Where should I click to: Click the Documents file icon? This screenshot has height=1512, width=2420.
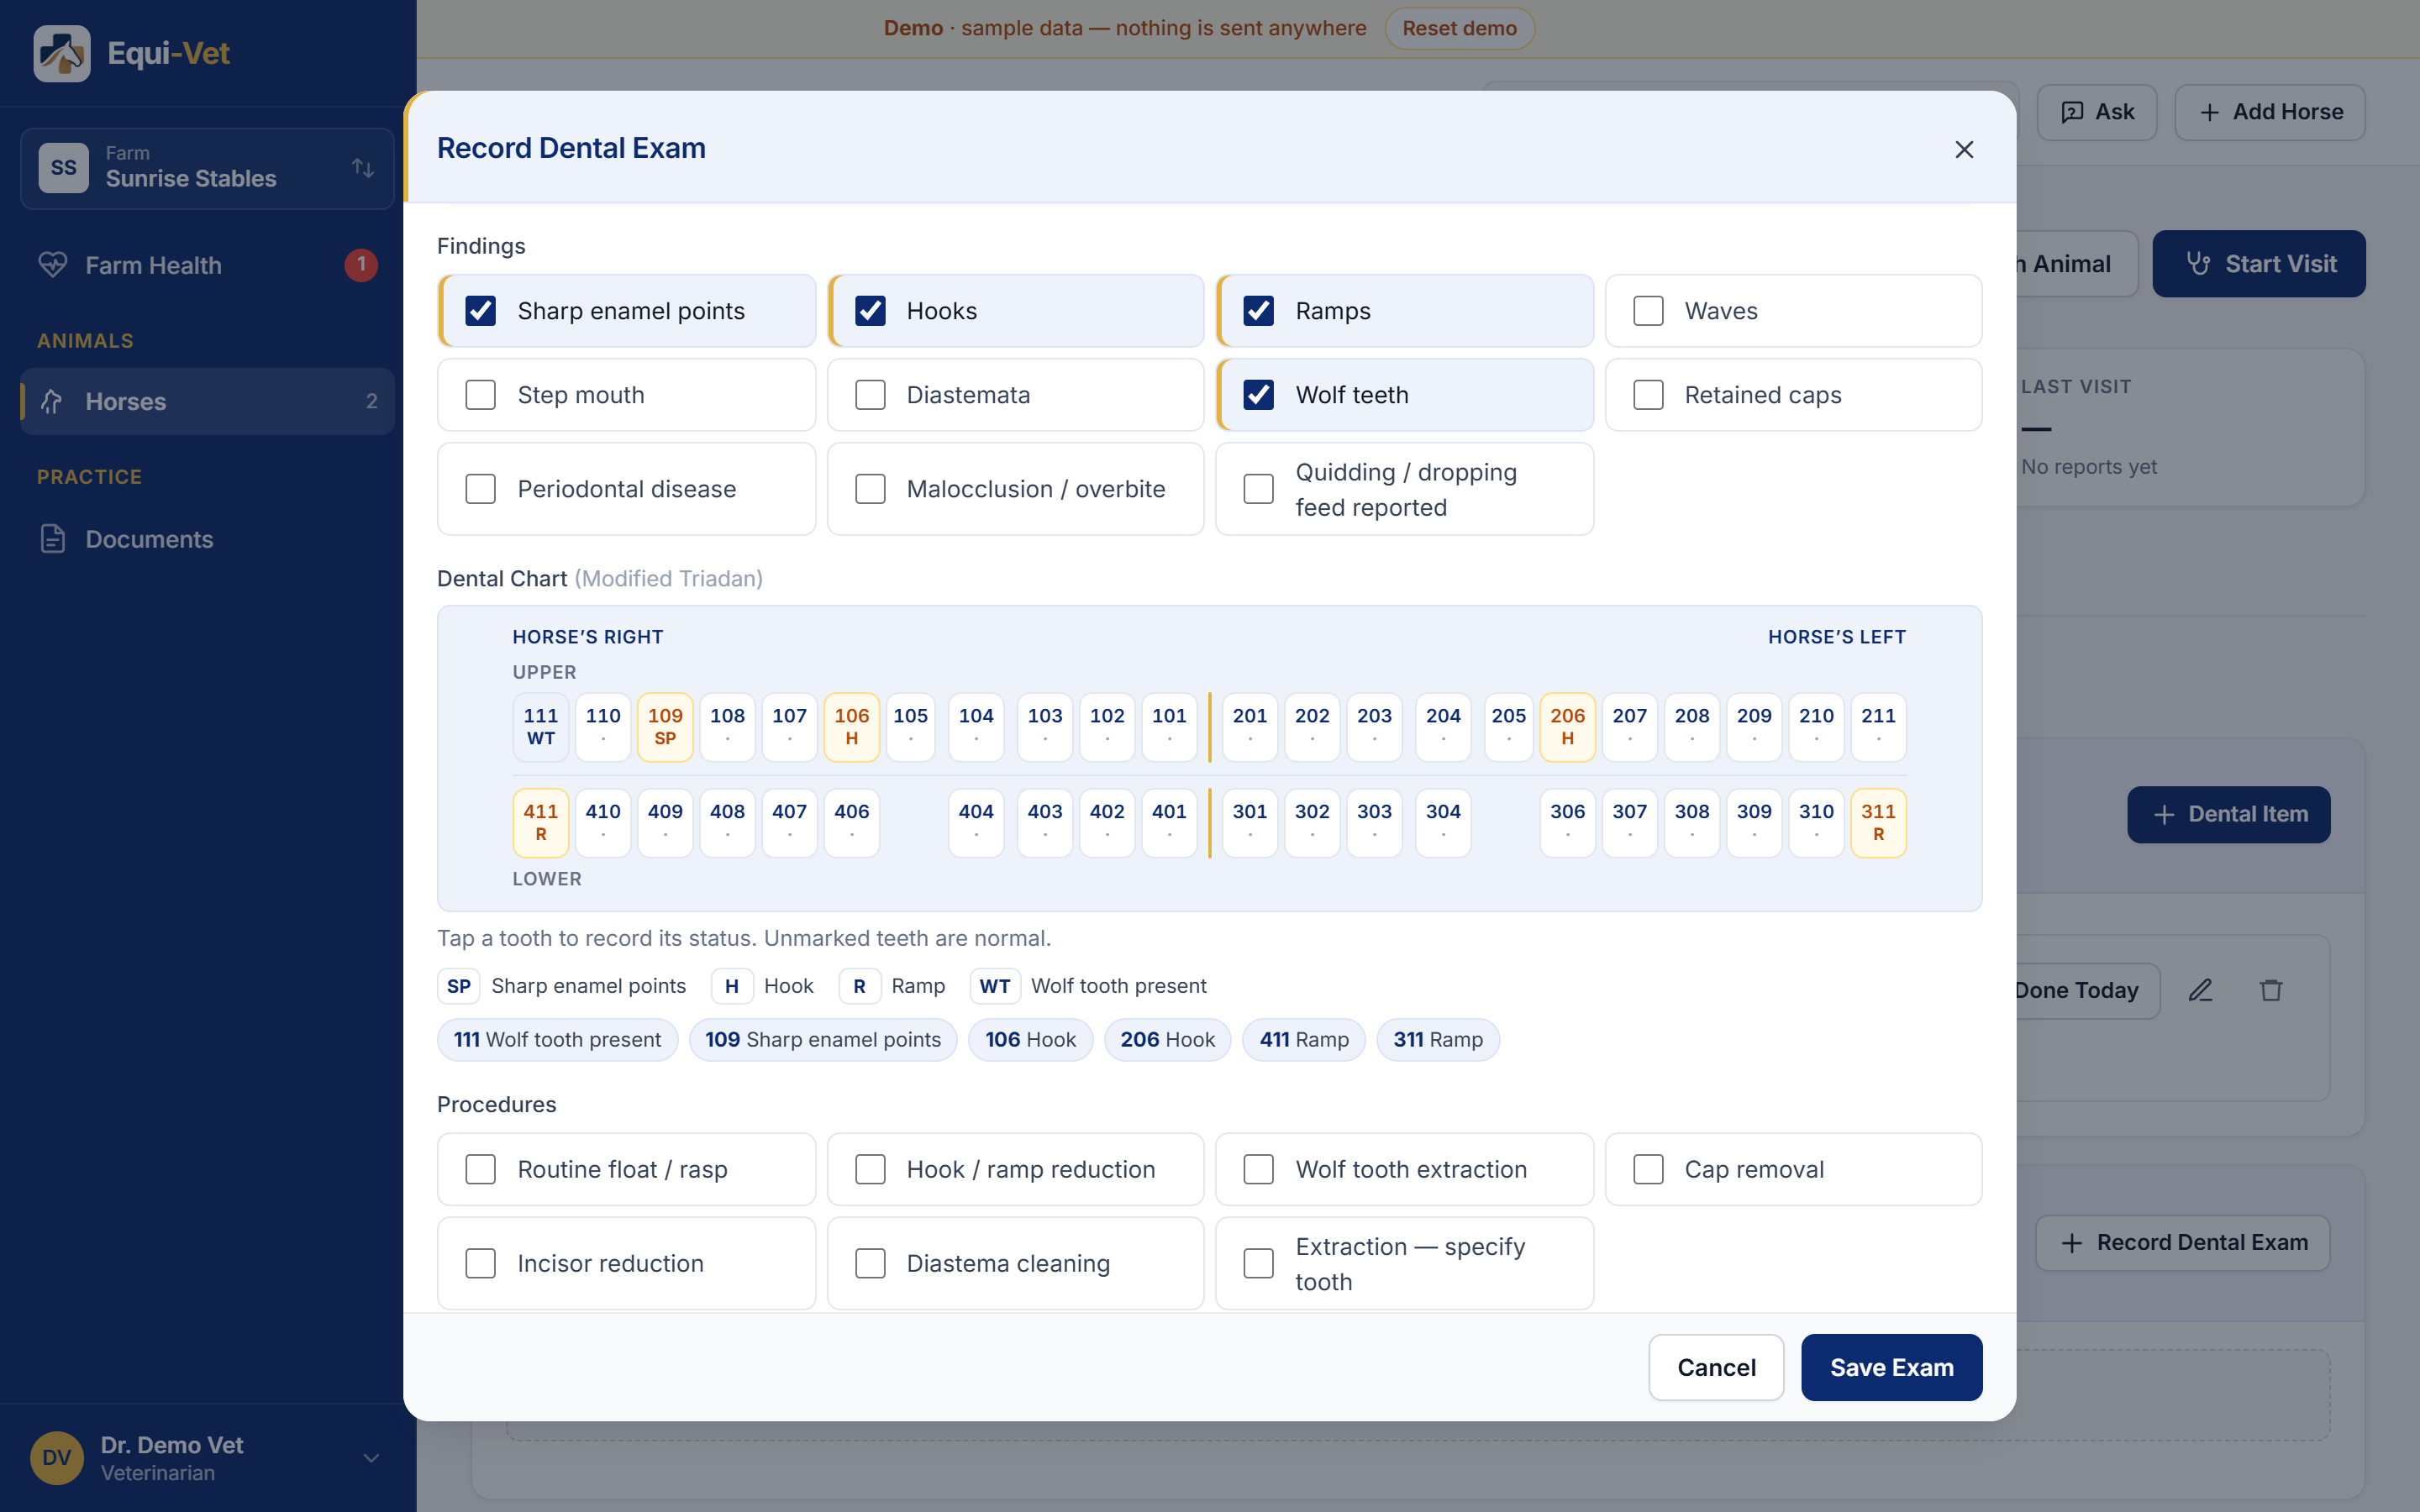pos(53,539)
